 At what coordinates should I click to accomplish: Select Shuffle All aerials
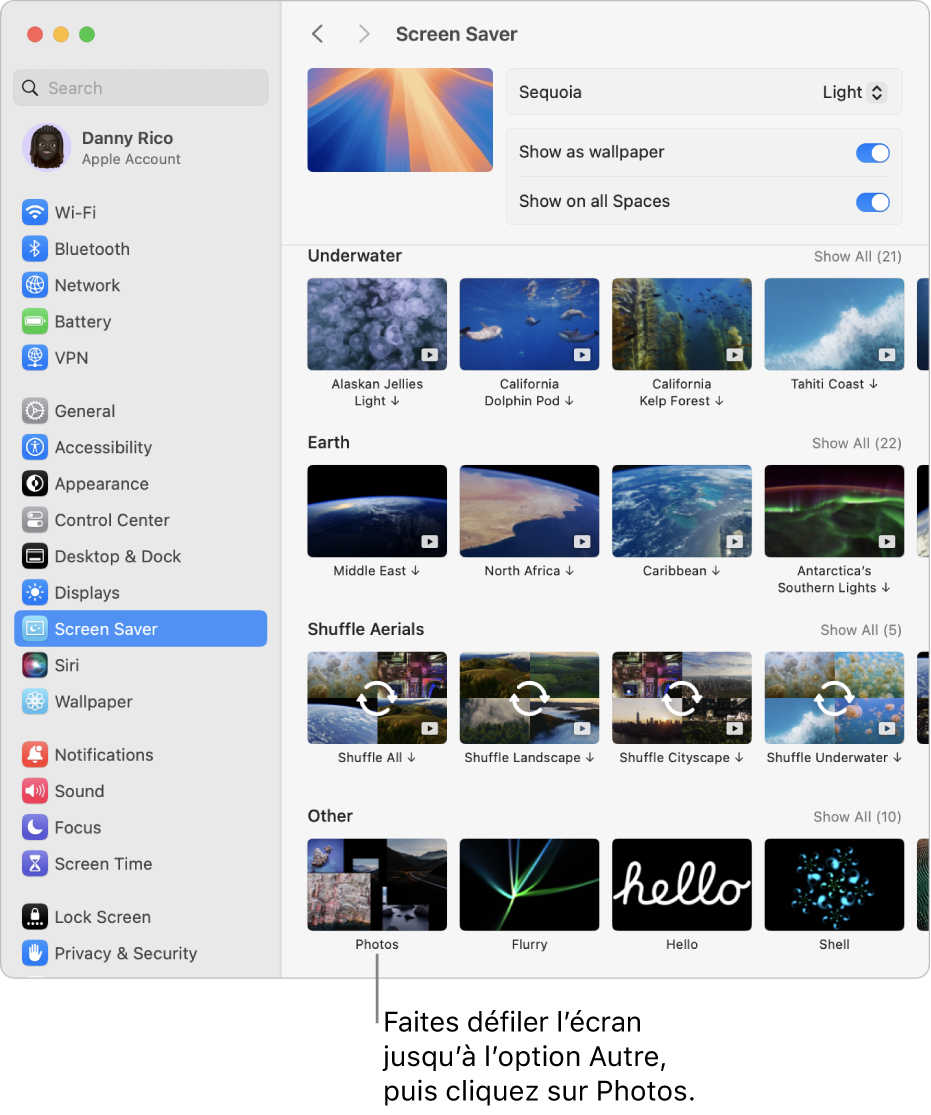click(x=377, y=698)
